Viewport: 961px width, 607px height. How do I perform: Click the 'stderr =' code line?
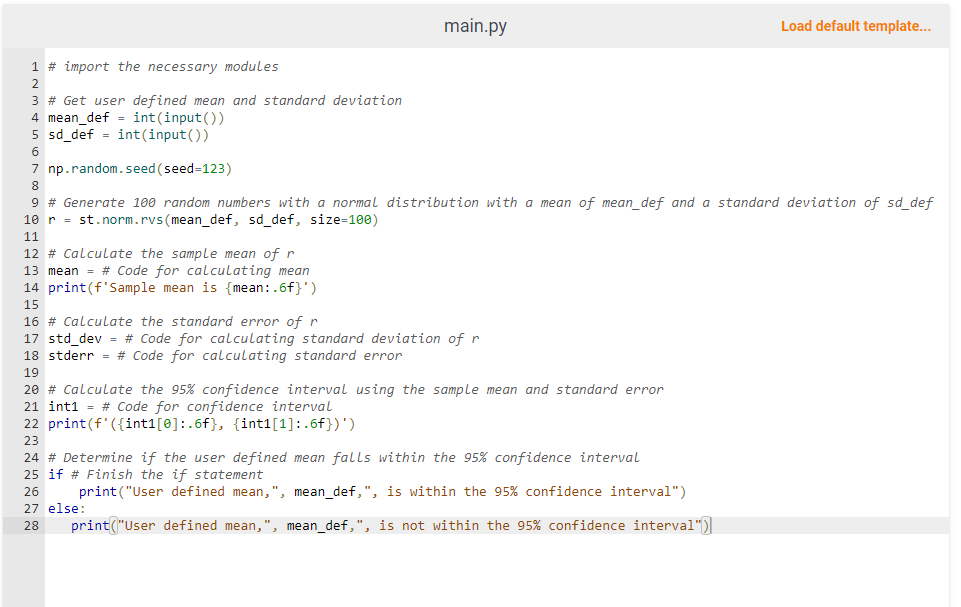(225, 356)
